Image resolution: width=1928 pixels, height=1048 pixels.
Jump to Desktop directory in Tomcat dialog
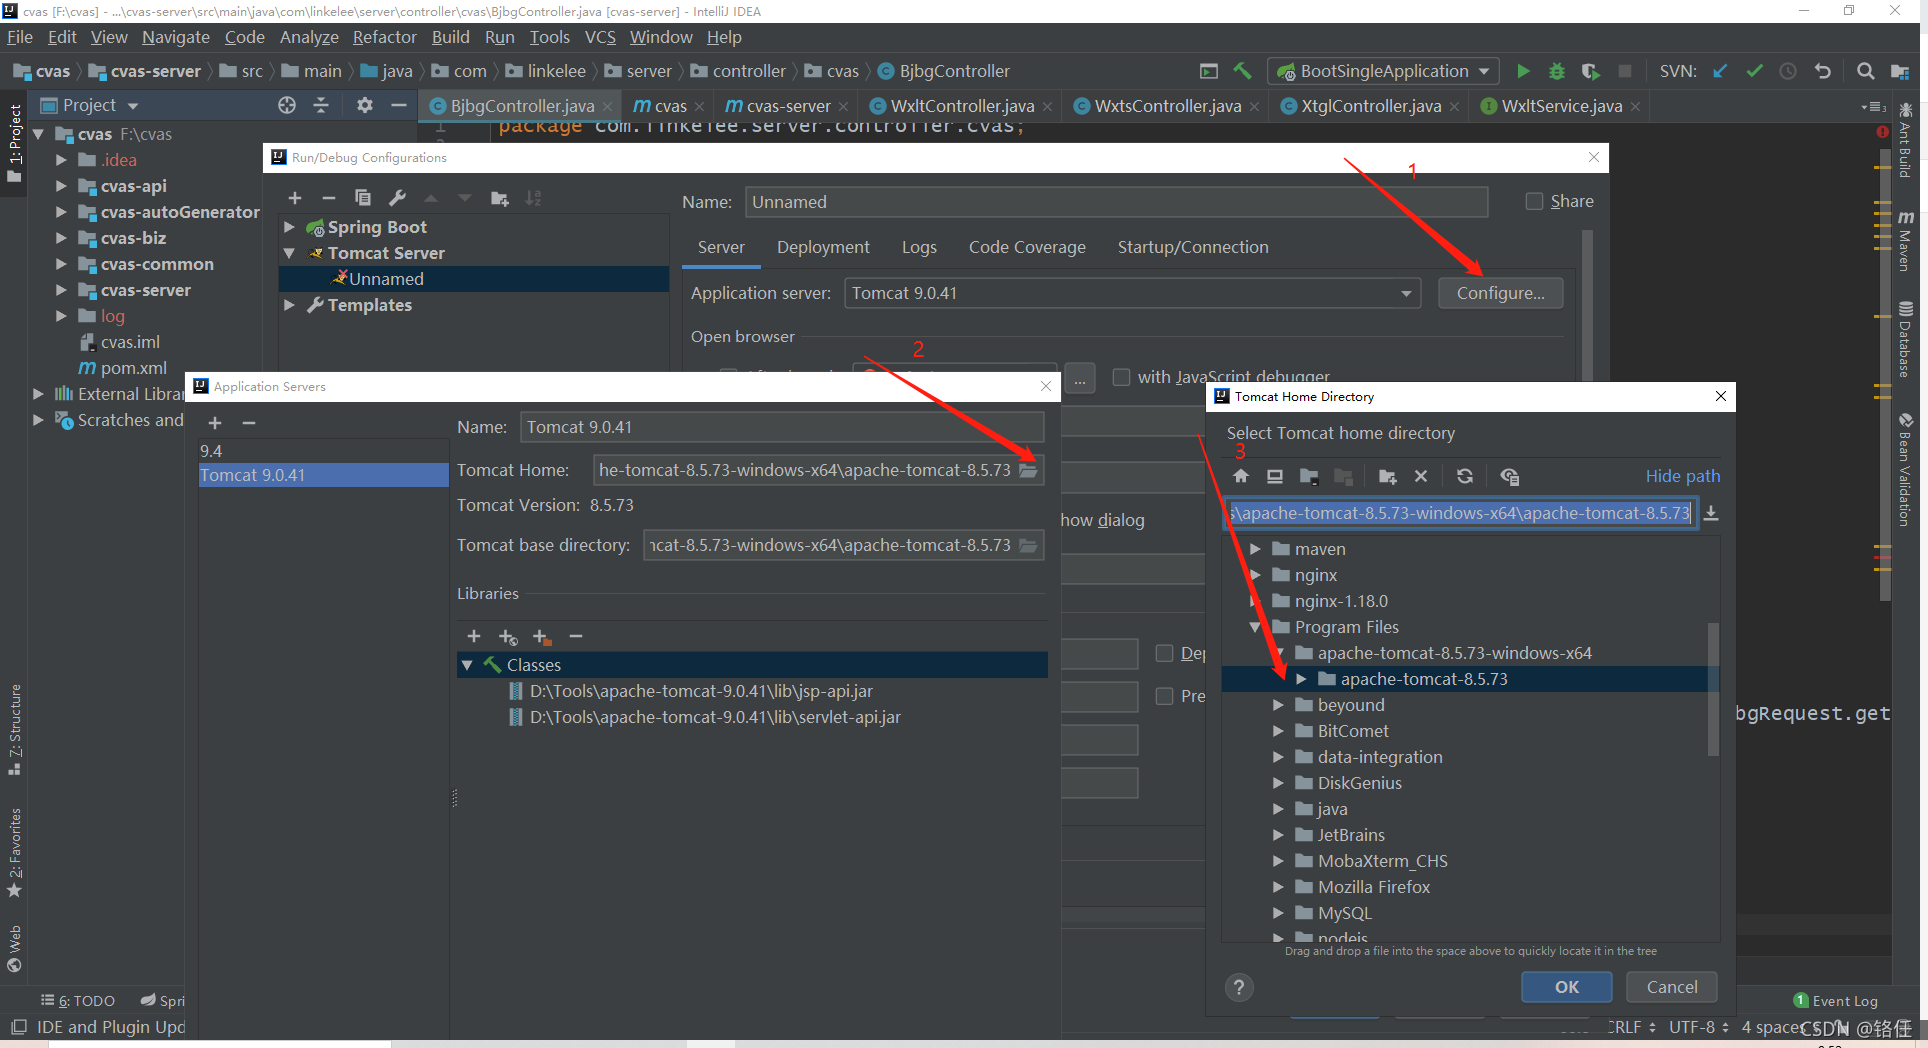point(1275,476)
